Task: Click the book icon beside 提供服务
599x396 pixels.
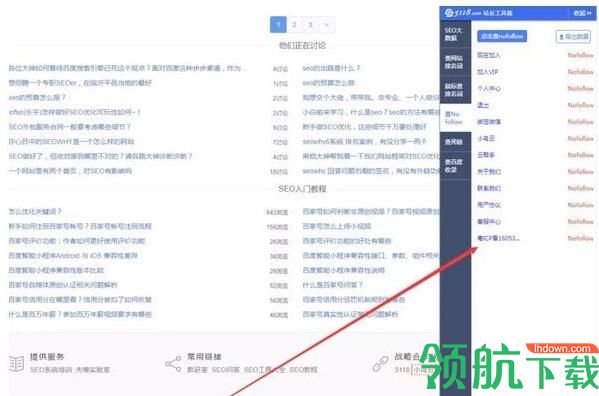Action: point(16,364)
